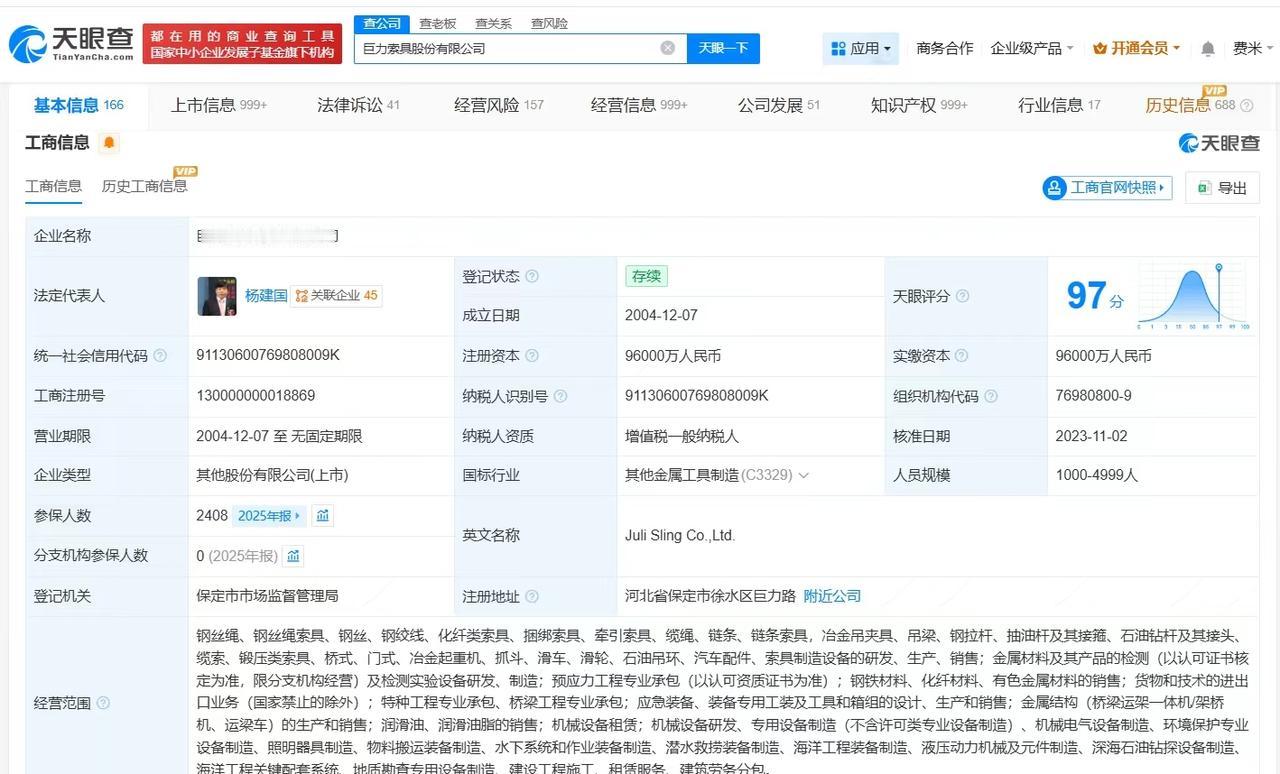
Task: Expand the 企业级产品 menu
Action: 1031,48
